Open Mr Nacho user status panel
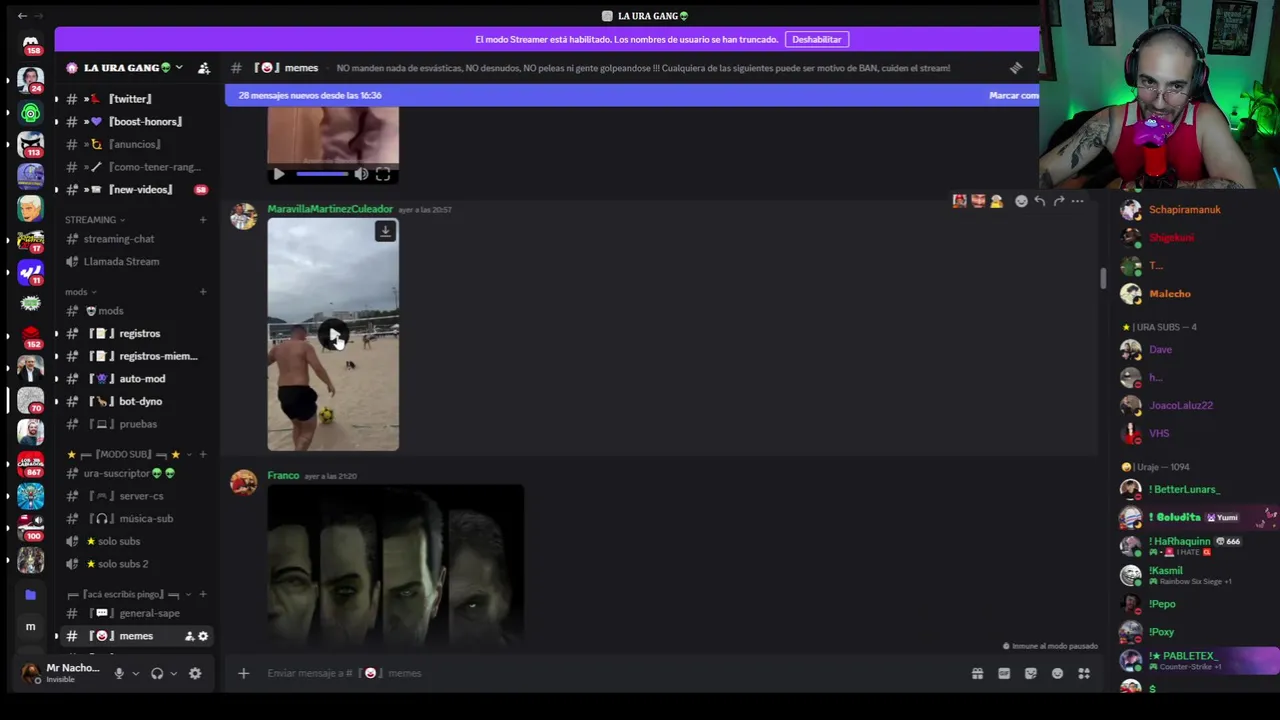The height and width of the screenshot is (720, 1280). [x=64, y=673]
